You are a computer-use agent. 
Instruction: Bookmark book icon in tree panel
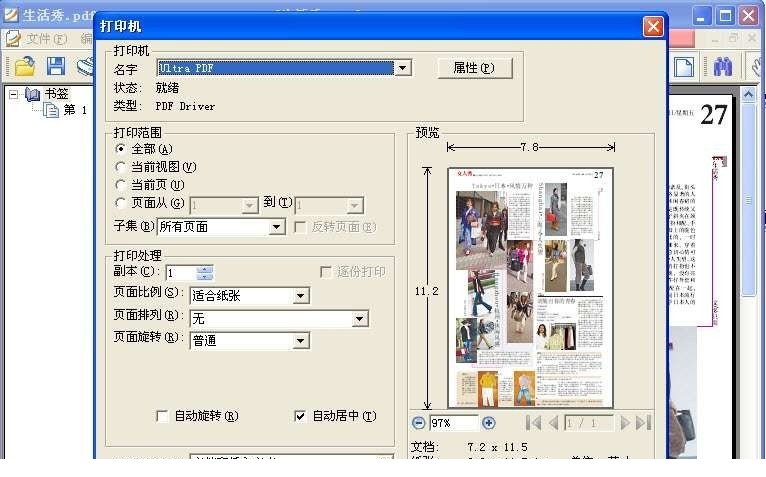tap(32, 94)
